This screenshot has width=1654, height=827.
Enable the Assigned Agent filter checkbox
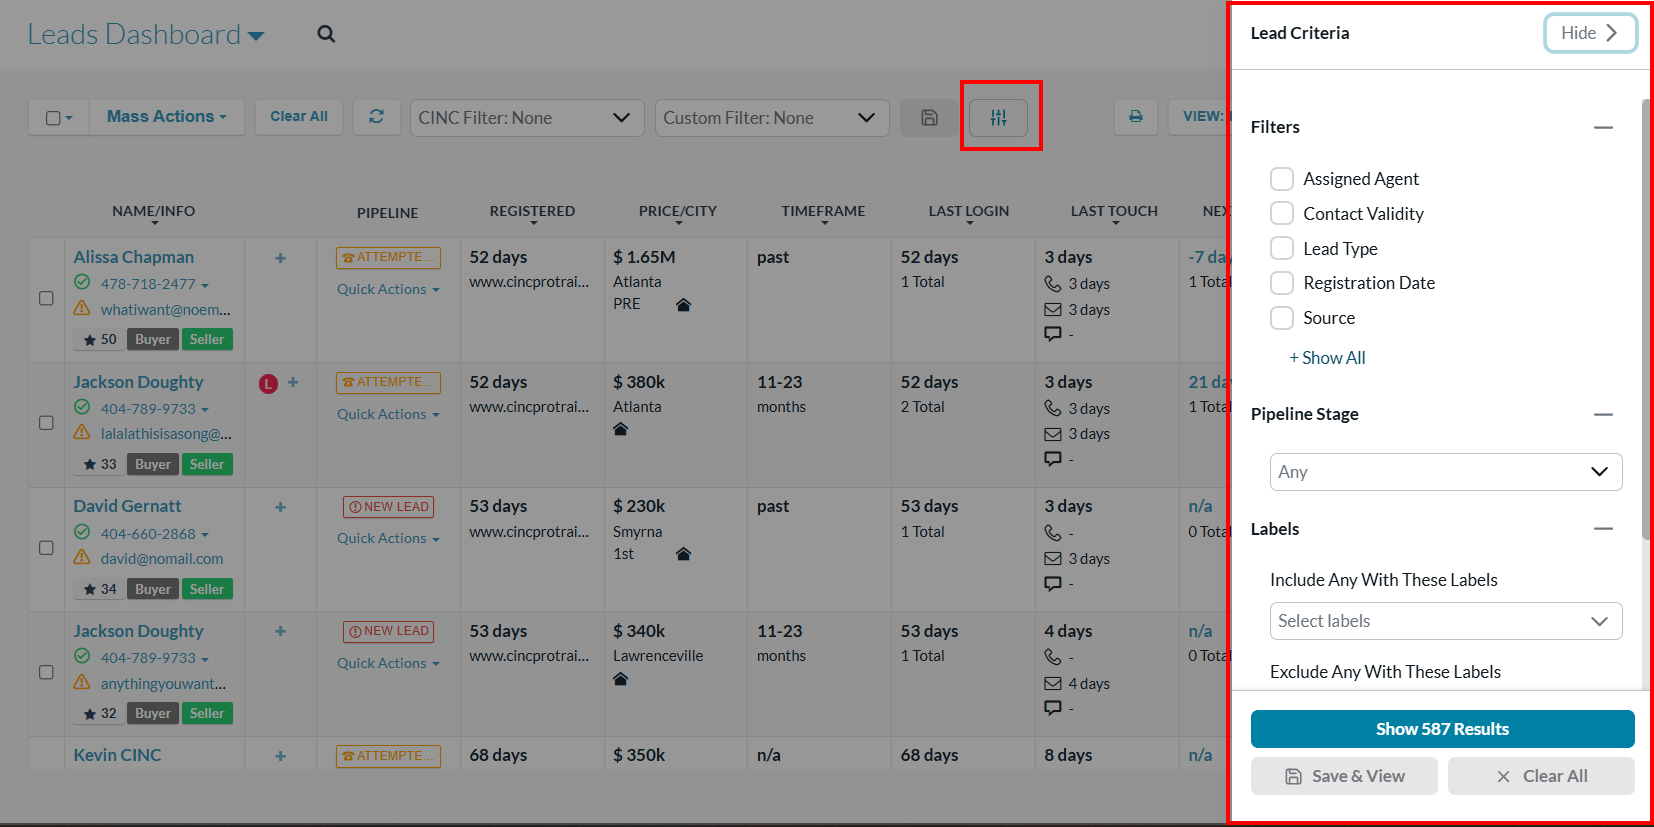[1282, 179]
